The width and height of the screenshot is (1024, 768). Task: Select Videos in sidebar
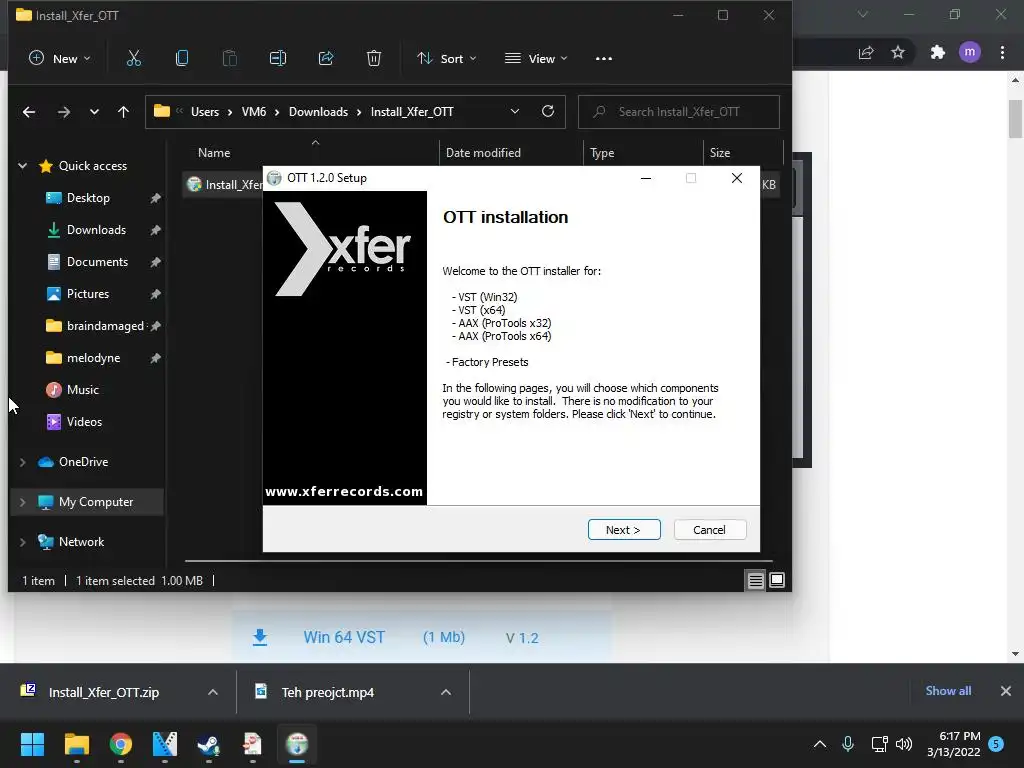pos(82,422)
